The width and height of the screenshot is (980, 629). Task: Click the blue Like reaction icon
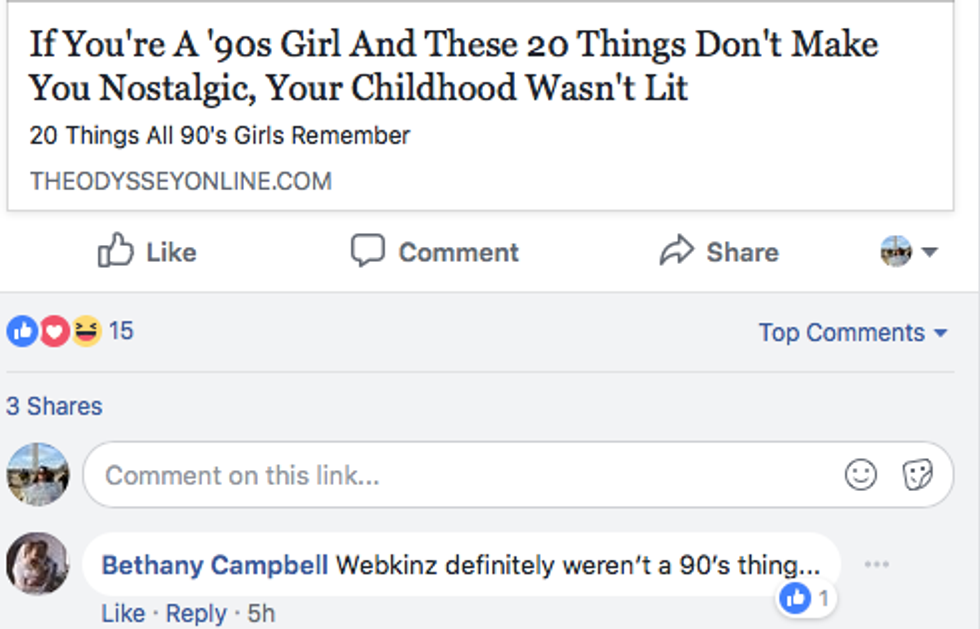point(21,331)
